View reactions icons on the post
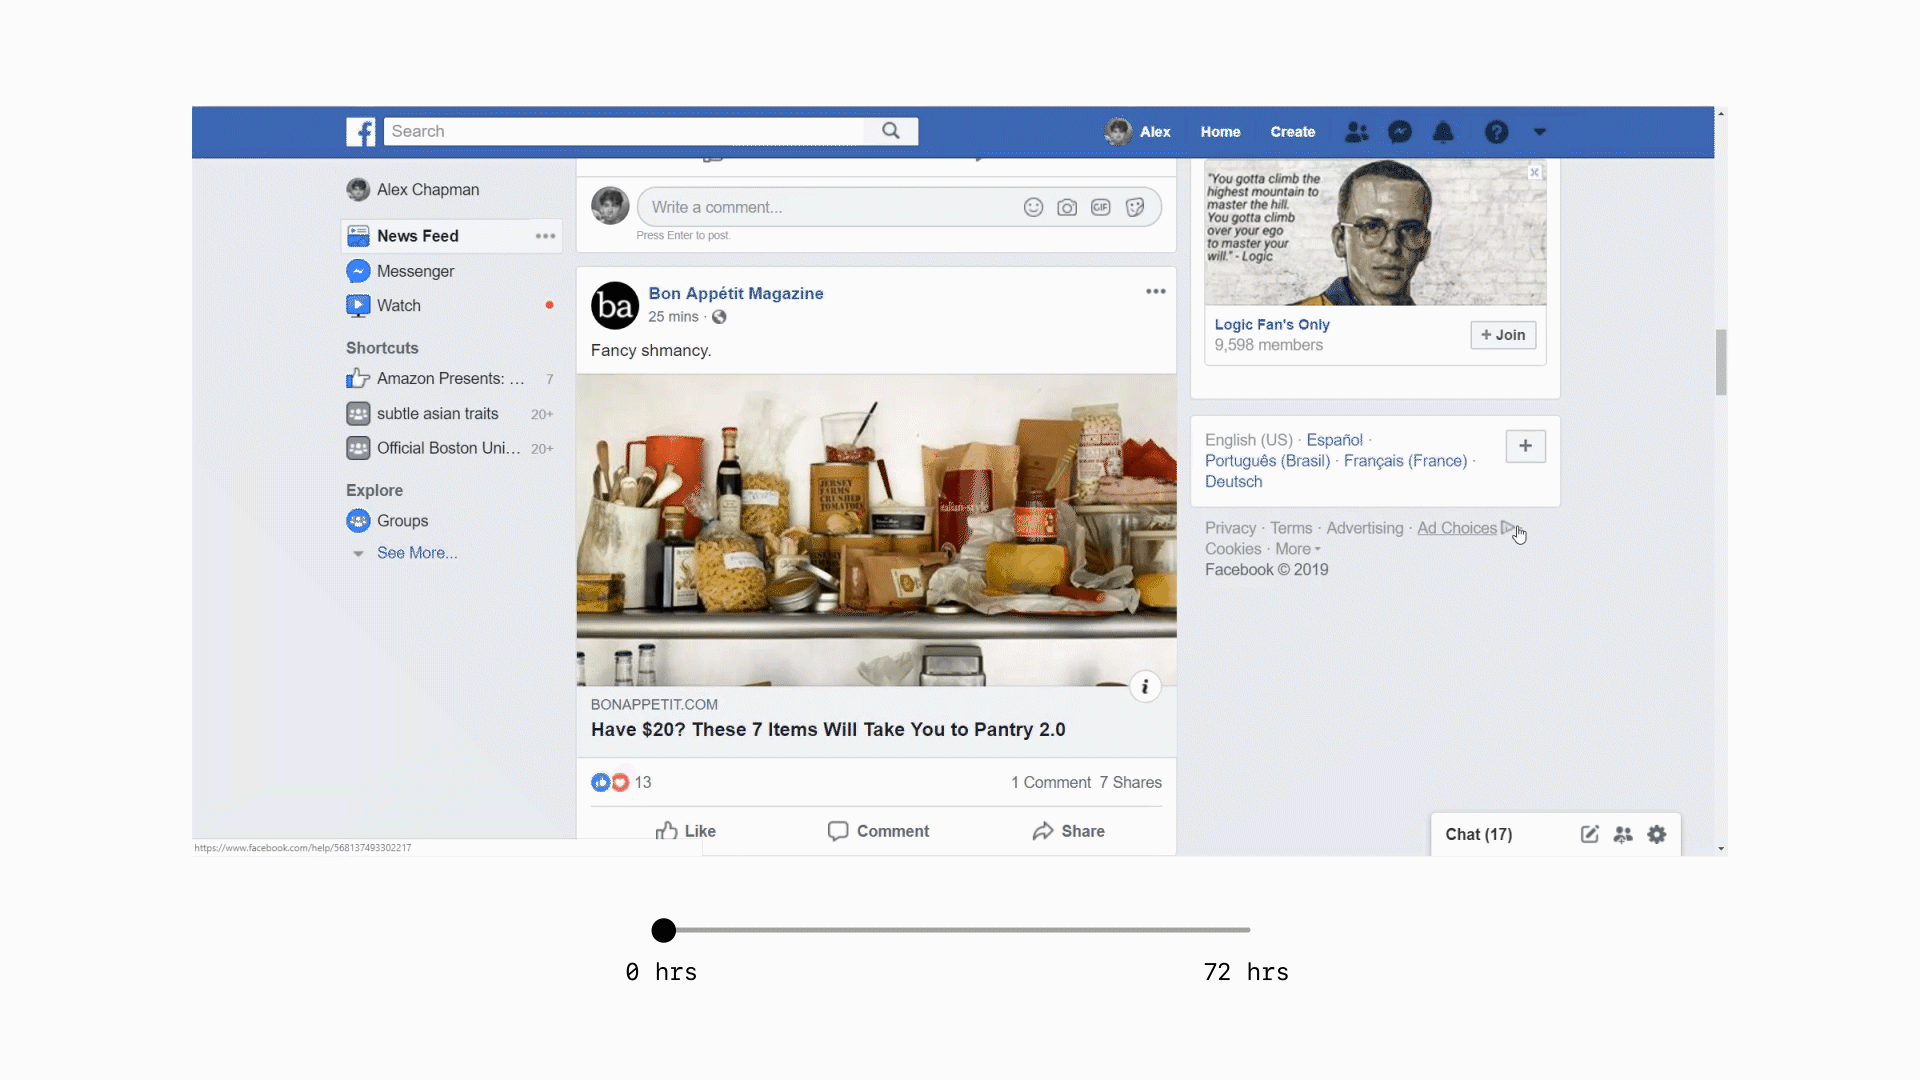The width and height of the screenshot is (1920, 1080). click(610, 782)
